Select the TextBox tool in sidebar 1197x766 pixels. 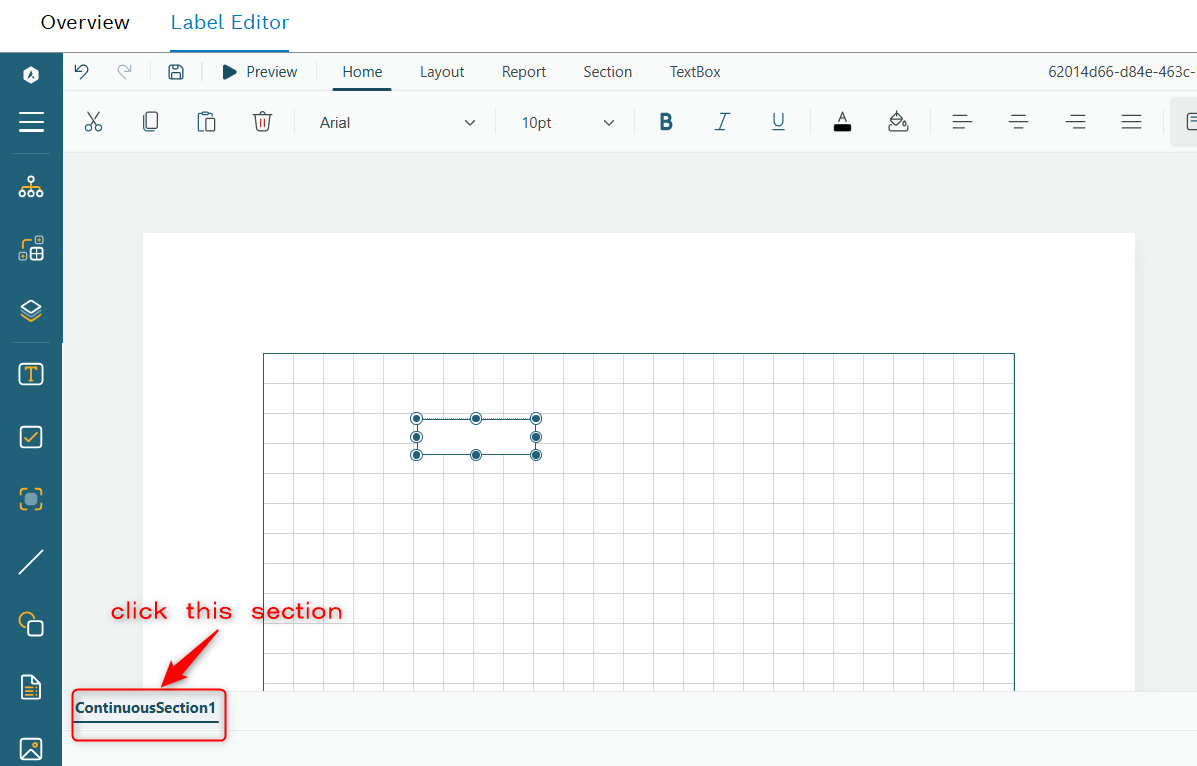coord(31,374)
